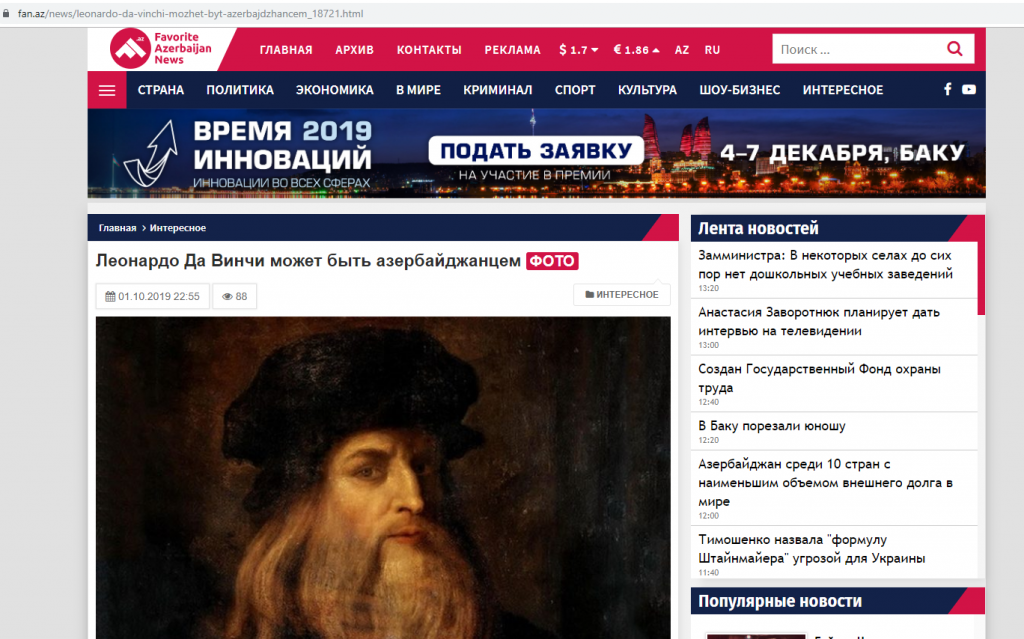Go to ГЛАВНАЯ menu item
Screen dimensions: 1024x639
[286, 50]
